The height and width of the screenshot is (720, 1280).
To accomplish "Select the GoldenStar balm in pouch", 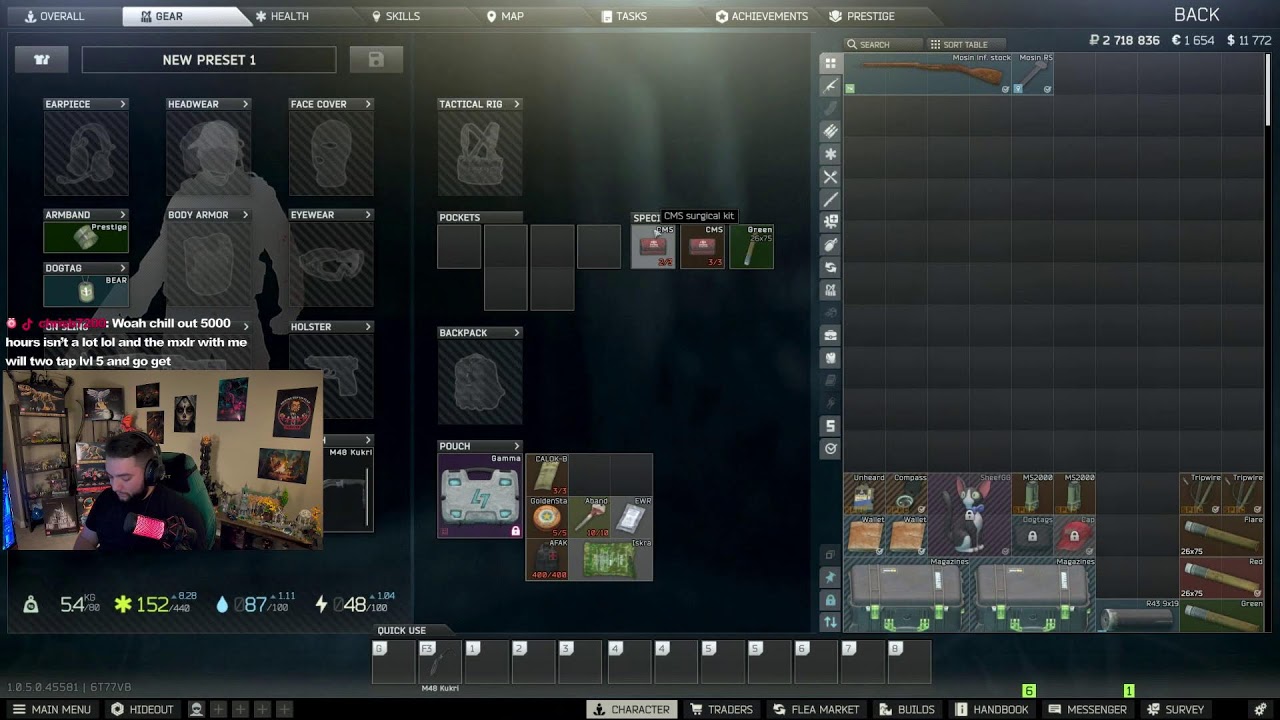I will (x=547, y=517).
